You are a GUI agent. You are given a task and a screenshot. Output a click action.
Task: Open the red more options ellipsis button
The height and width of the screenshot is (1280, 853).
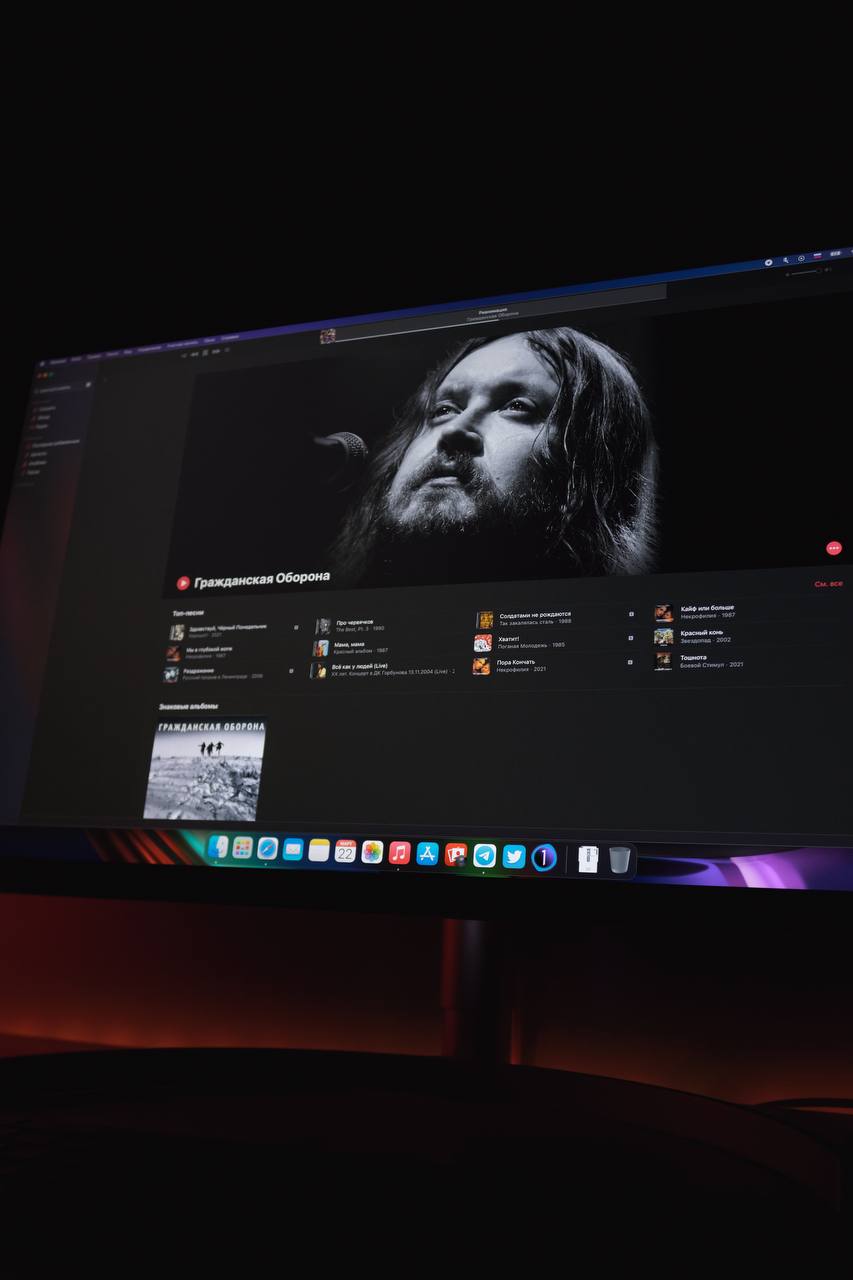(834, 548)
